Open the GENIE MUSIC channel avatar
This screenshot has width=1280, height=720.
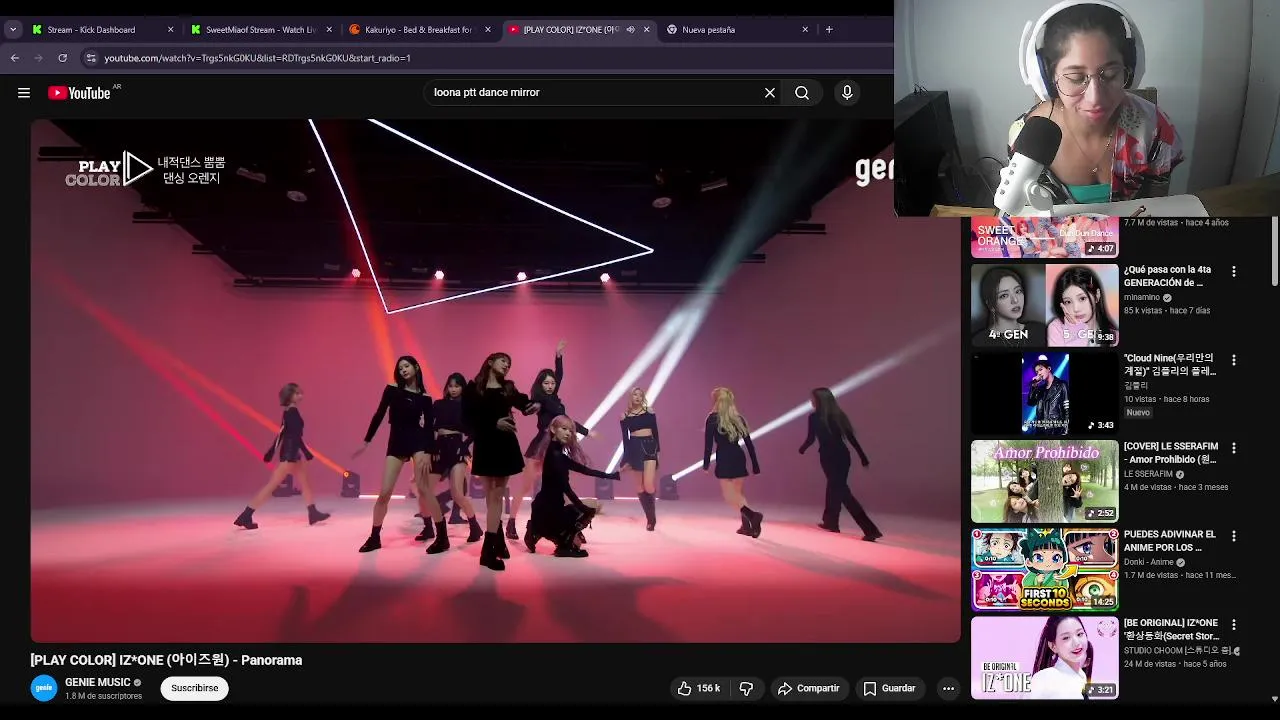click(44, 688)
